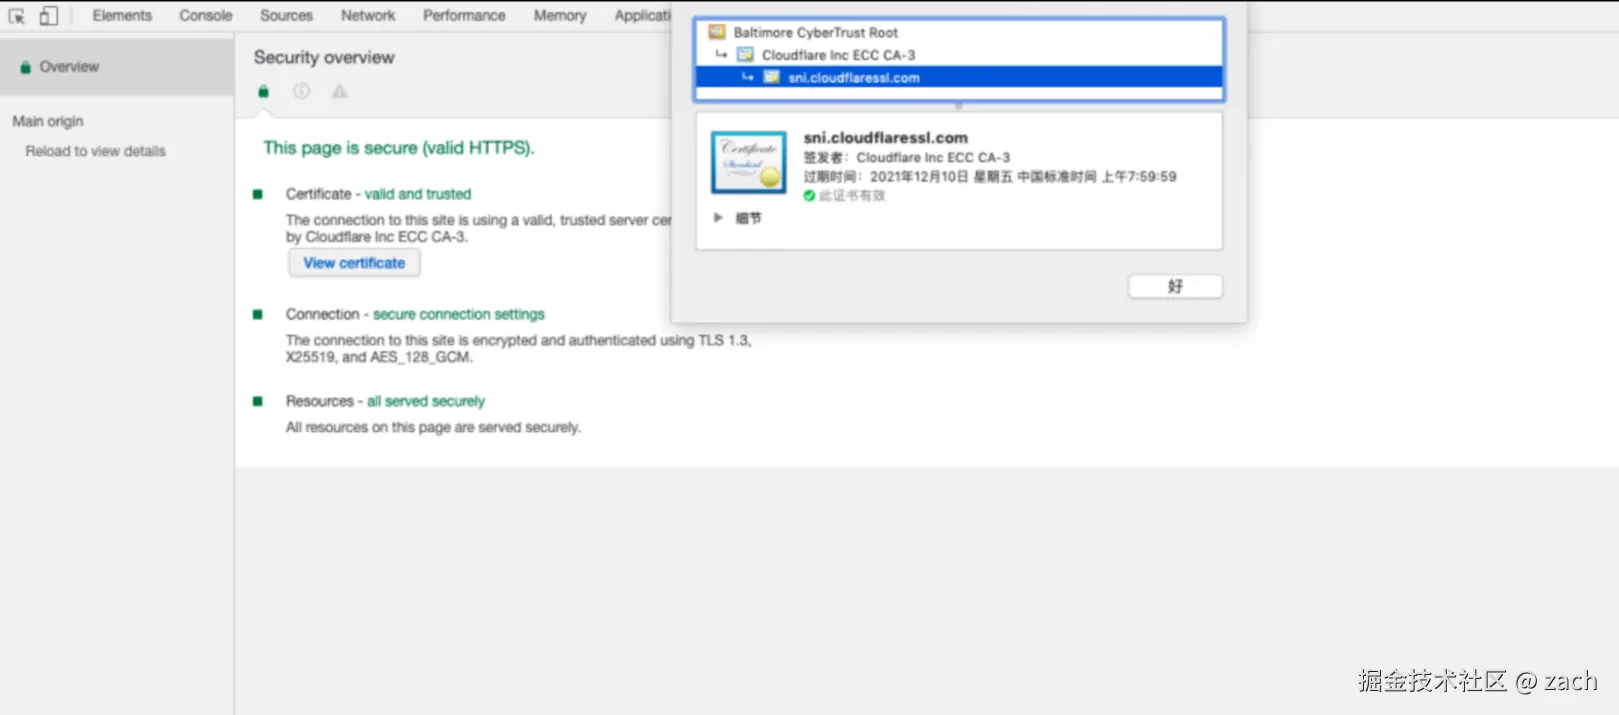This screenshot has height=715, width=1619.
Task: Click the View certificate button
Action: (354, 263)
